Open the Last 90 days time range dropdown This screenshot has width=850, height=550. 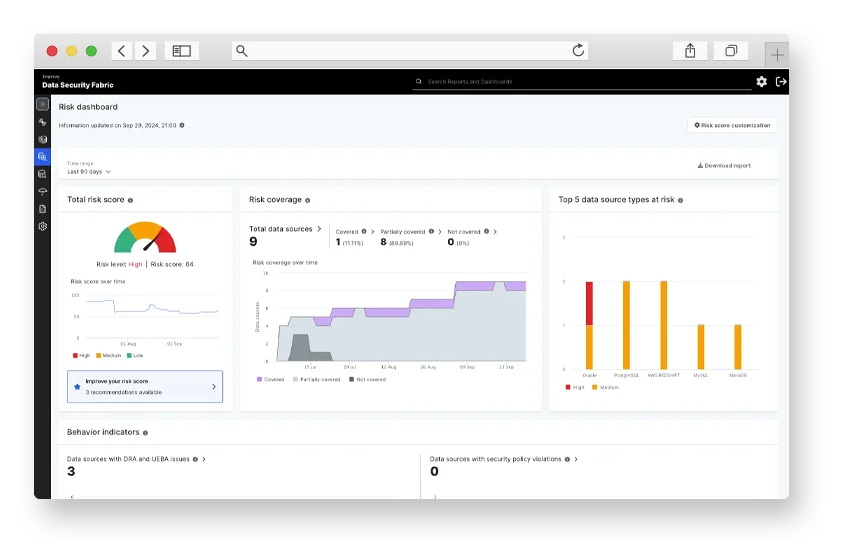[x=89, y=172]
